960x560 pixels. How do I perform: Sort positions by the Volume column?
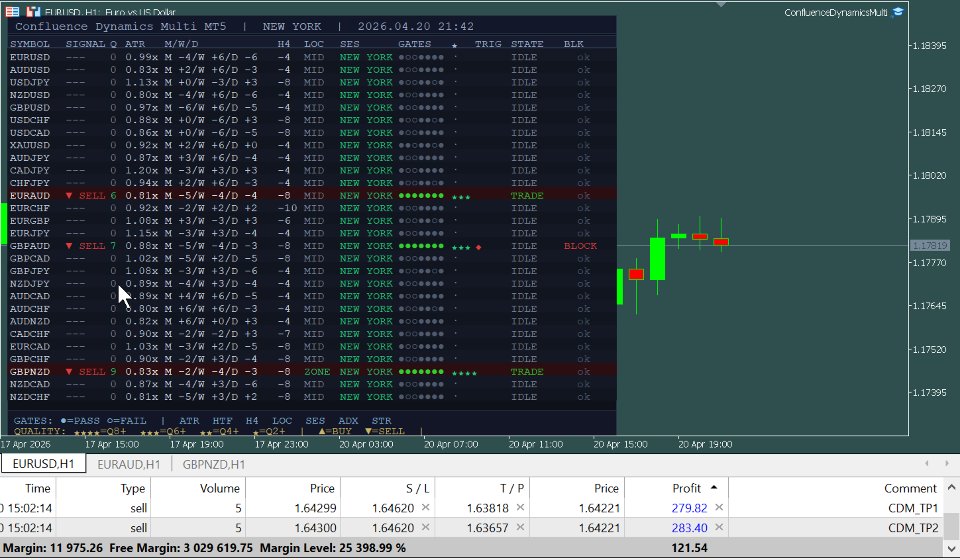coord(198,488)
